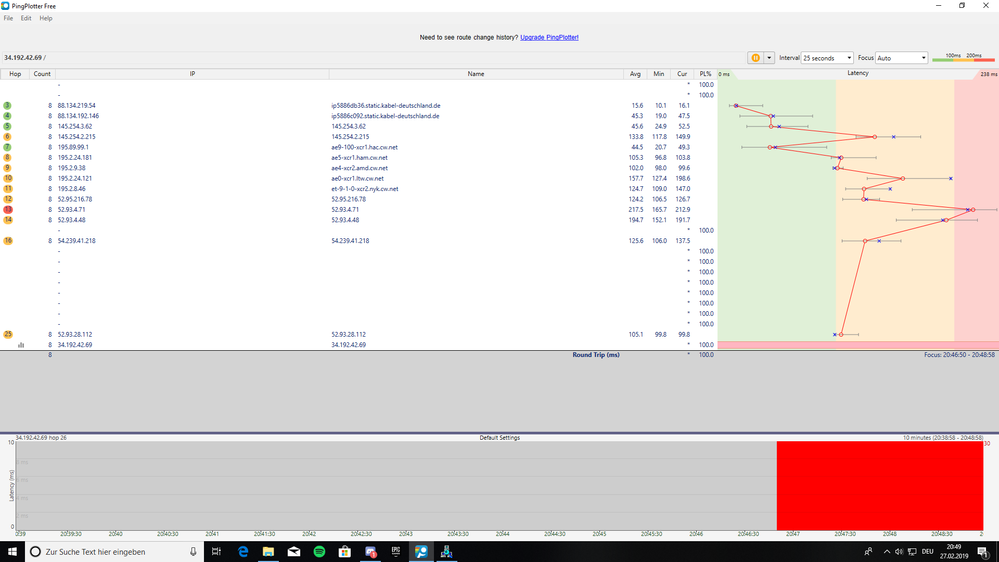This screenshot has height=562, width=999.
Task: Click IP 88.134.192.146
Action: (x=78, y=116)
